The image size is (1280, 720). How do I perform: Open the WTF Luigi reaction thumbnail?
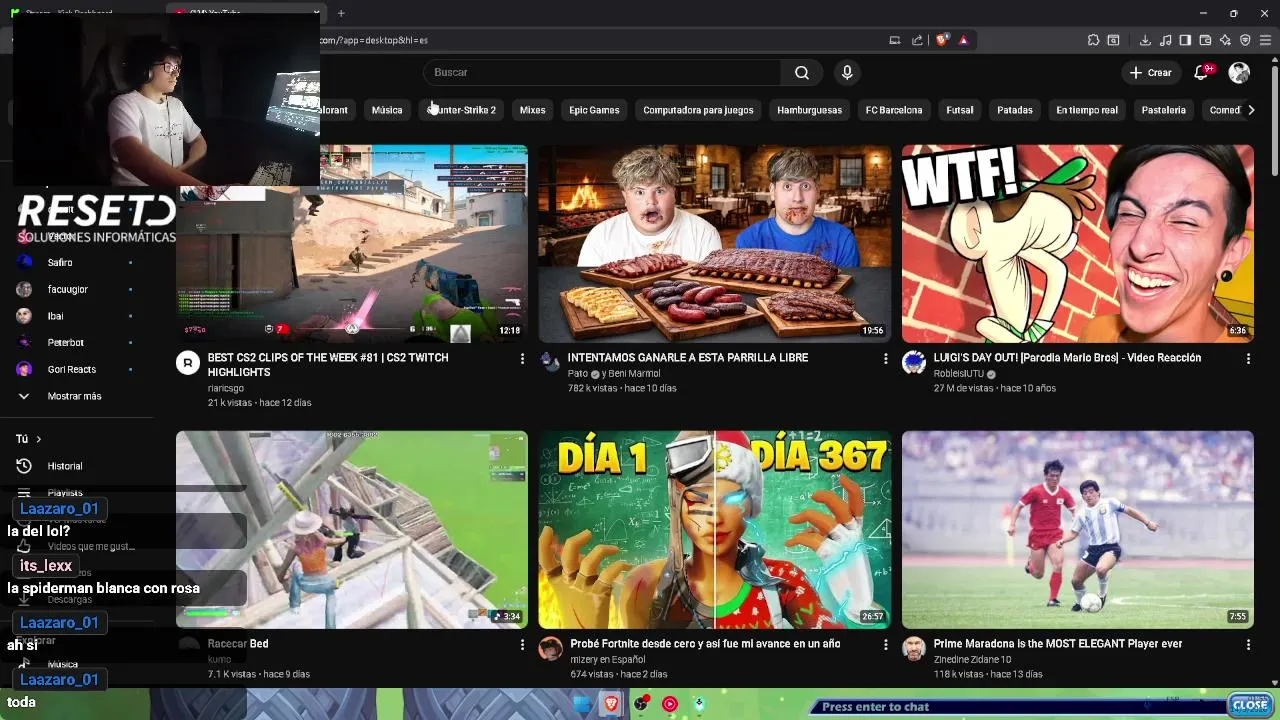pyautogui.click(x=1078, y=244)
